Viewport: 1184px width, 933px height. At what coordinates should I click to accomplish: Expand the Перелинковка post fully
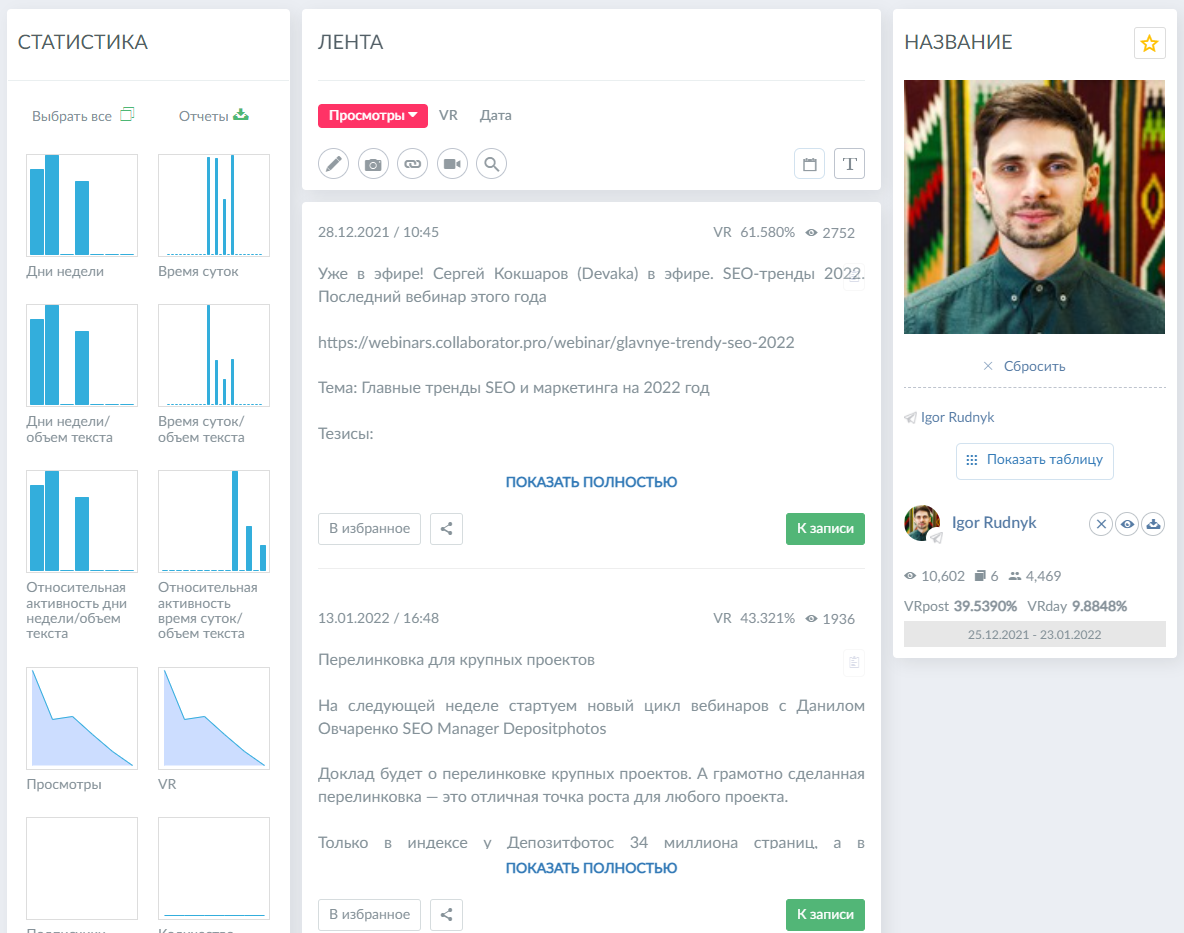pos(591,867)
